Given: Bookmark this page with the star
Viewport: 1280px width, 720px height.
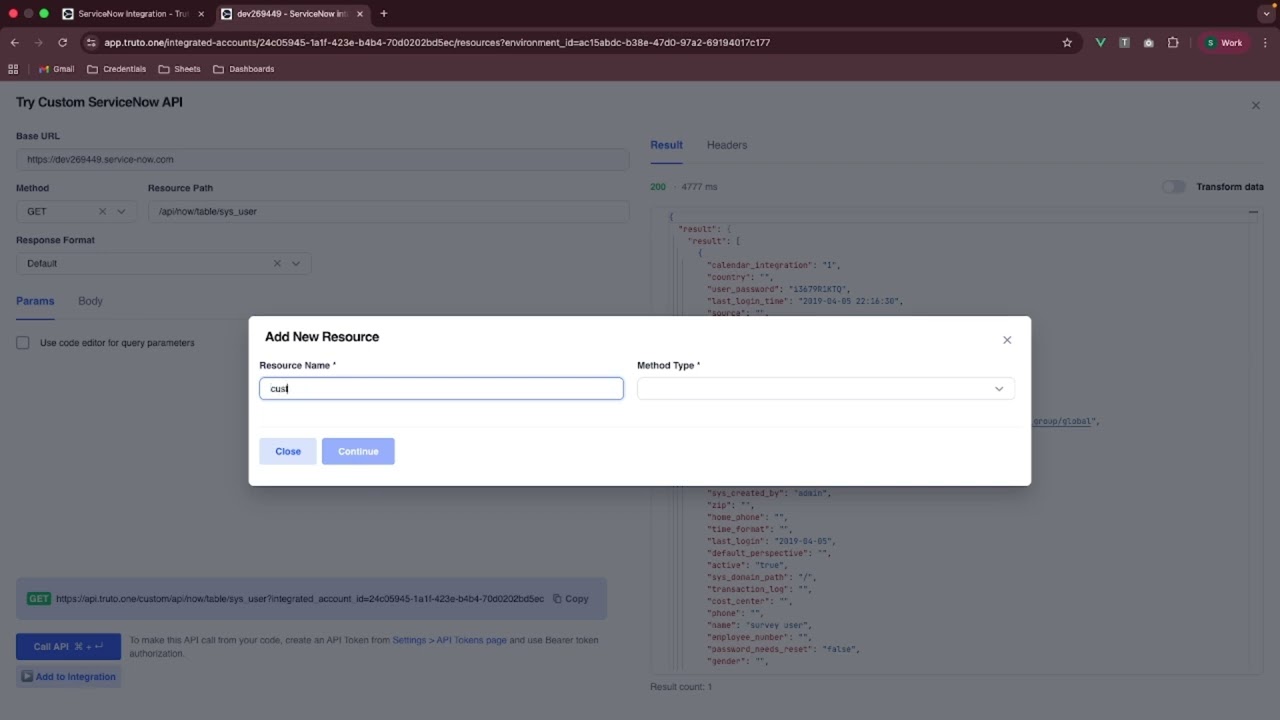Looking at the screenshot, I should [x=1067, y=43].
